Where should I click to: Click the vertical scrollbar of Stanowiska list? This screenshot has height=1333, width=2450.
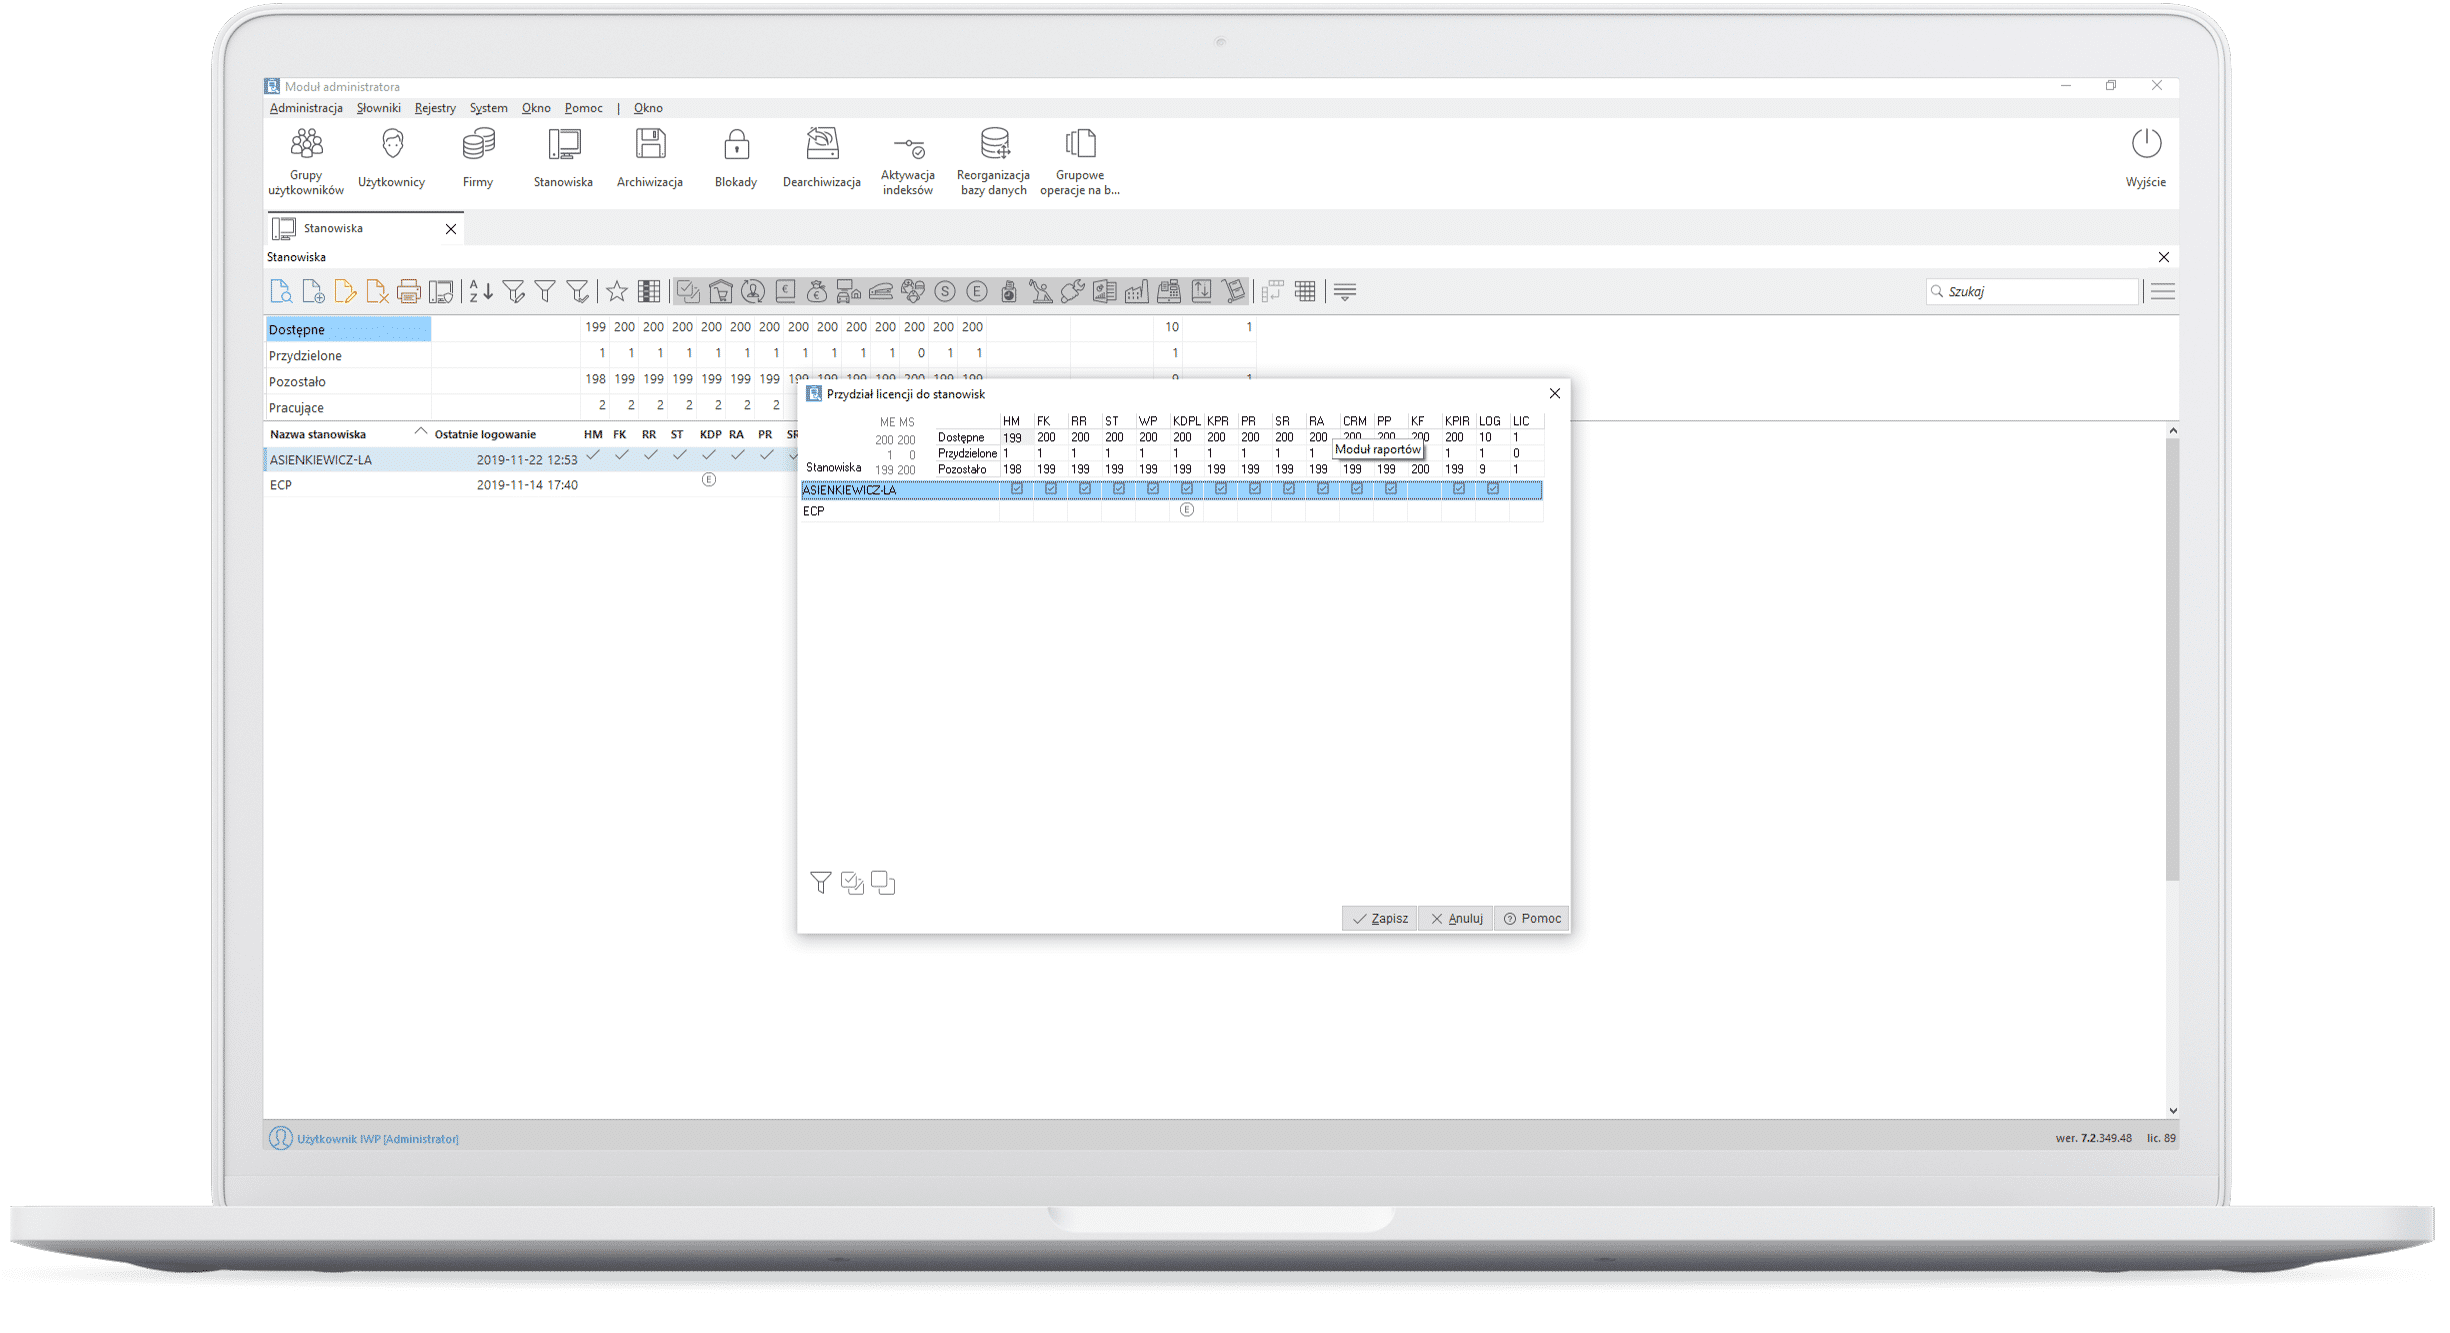[2172, 660]
